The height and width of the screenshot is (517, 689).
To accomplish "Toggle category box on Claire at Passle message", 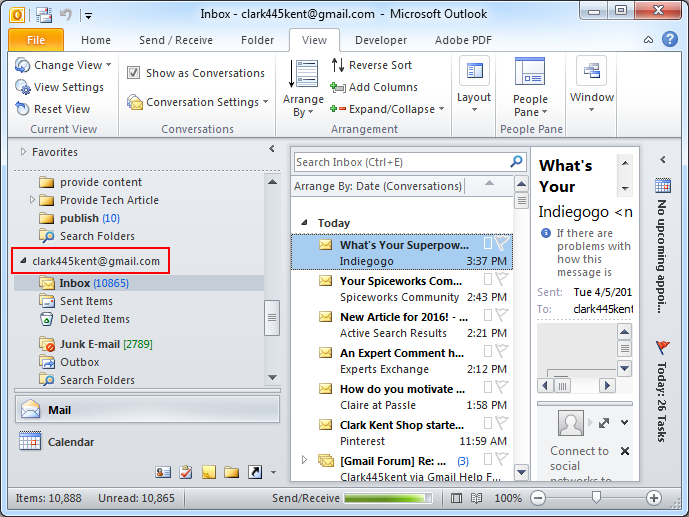I will pos(488,387).
